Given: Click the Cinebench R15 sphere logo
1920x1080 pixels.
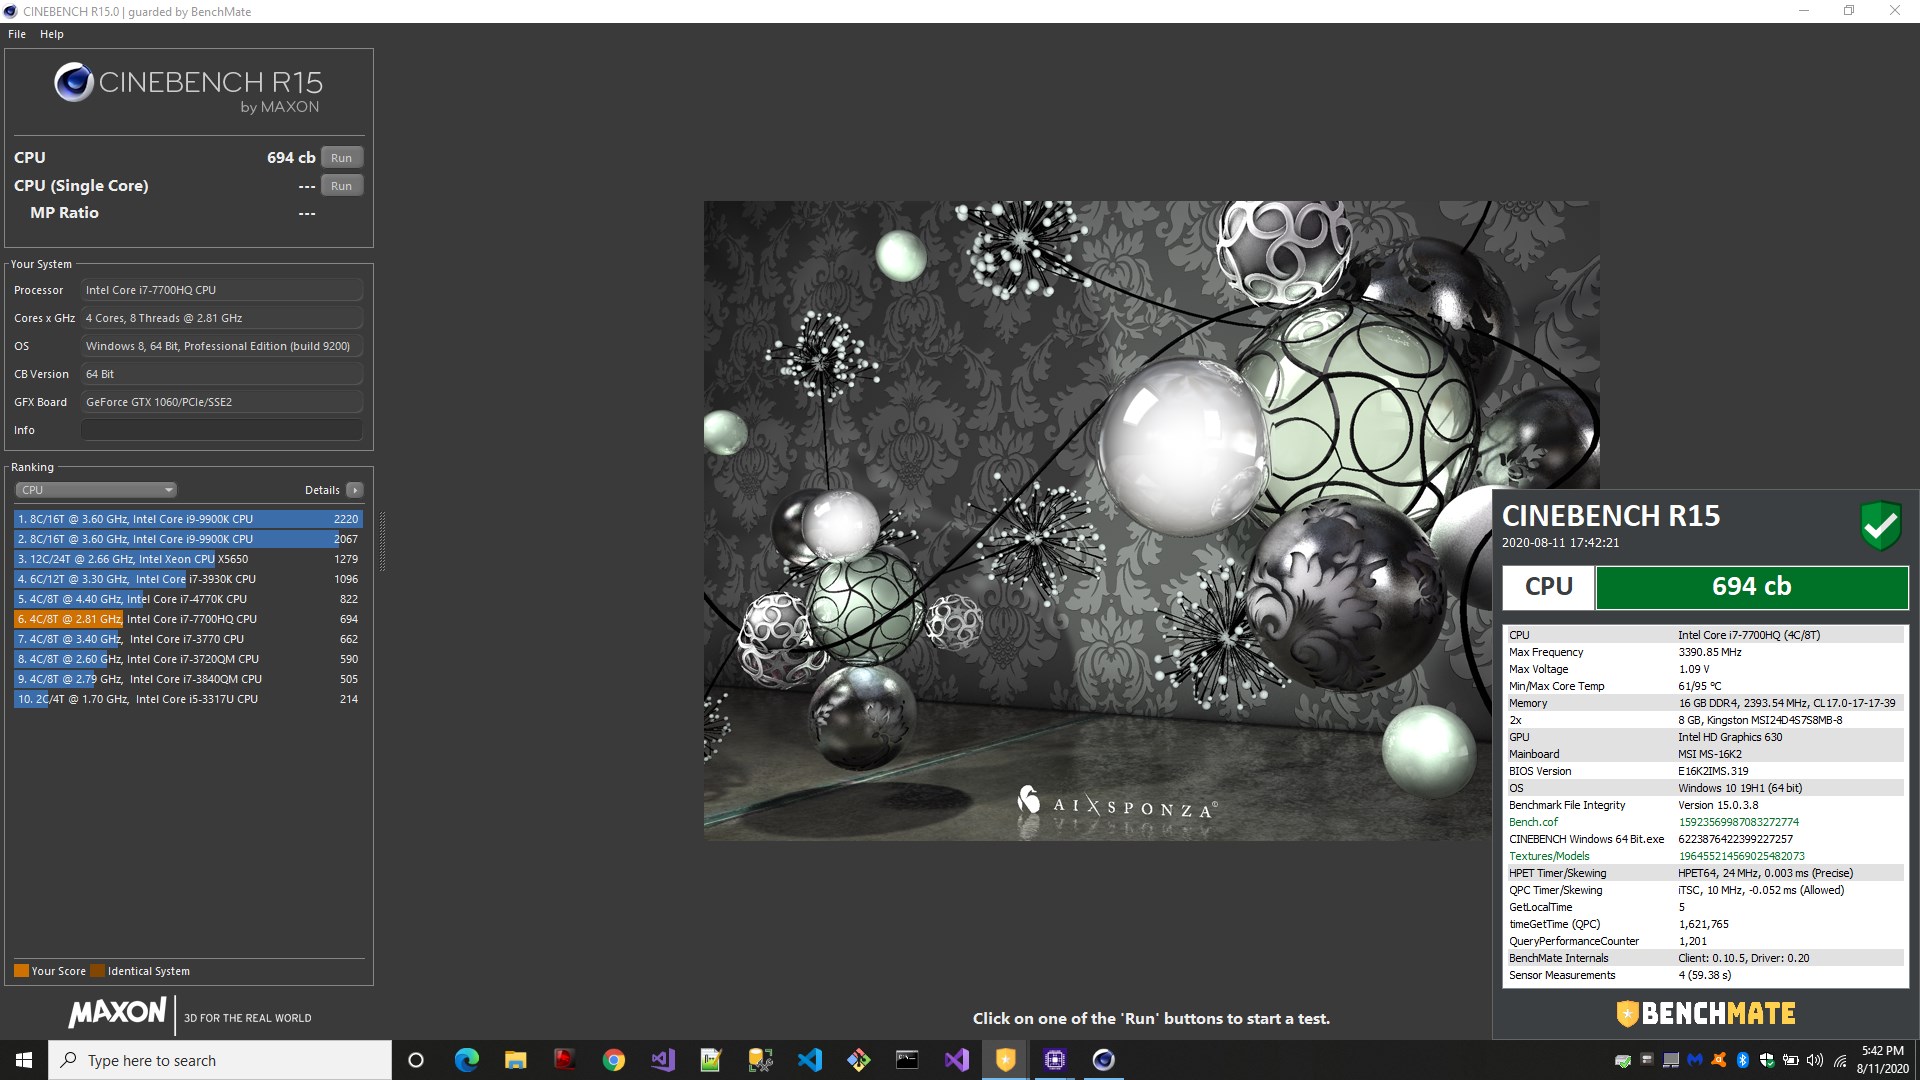Looking at the screenshot, I should (74, 83).
